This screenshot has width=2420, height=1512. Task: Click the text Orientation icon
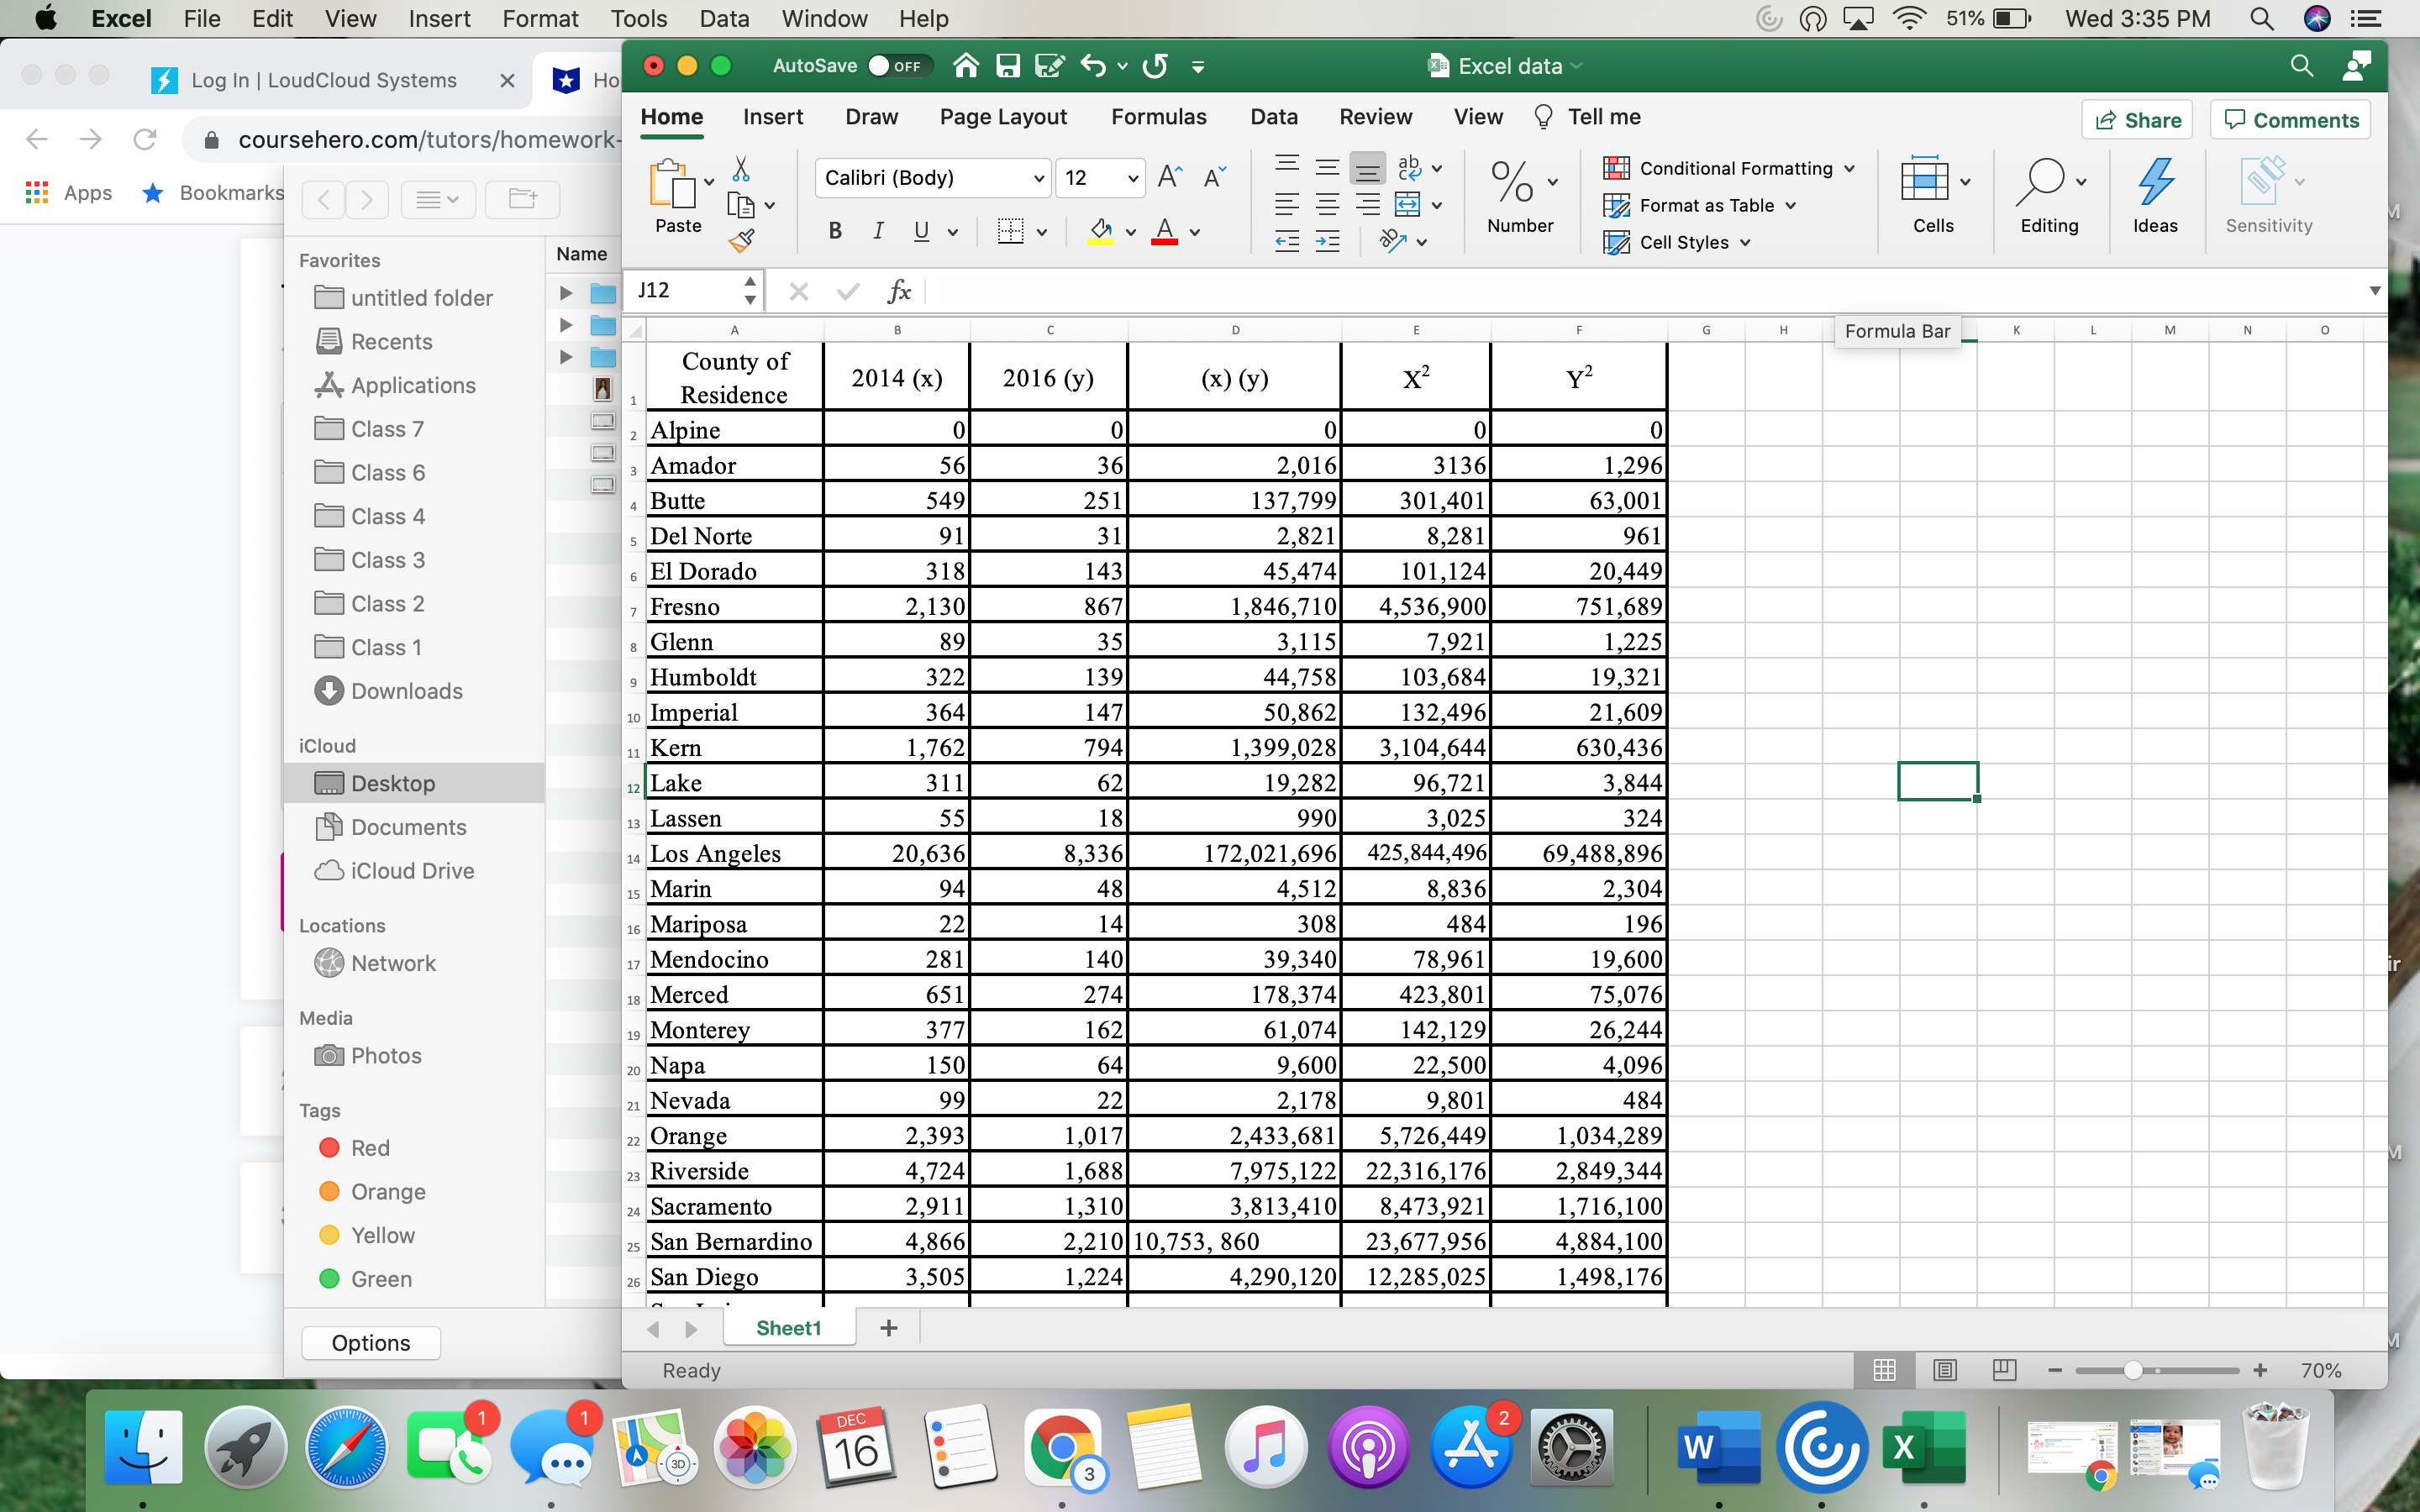coord(1393,241)
